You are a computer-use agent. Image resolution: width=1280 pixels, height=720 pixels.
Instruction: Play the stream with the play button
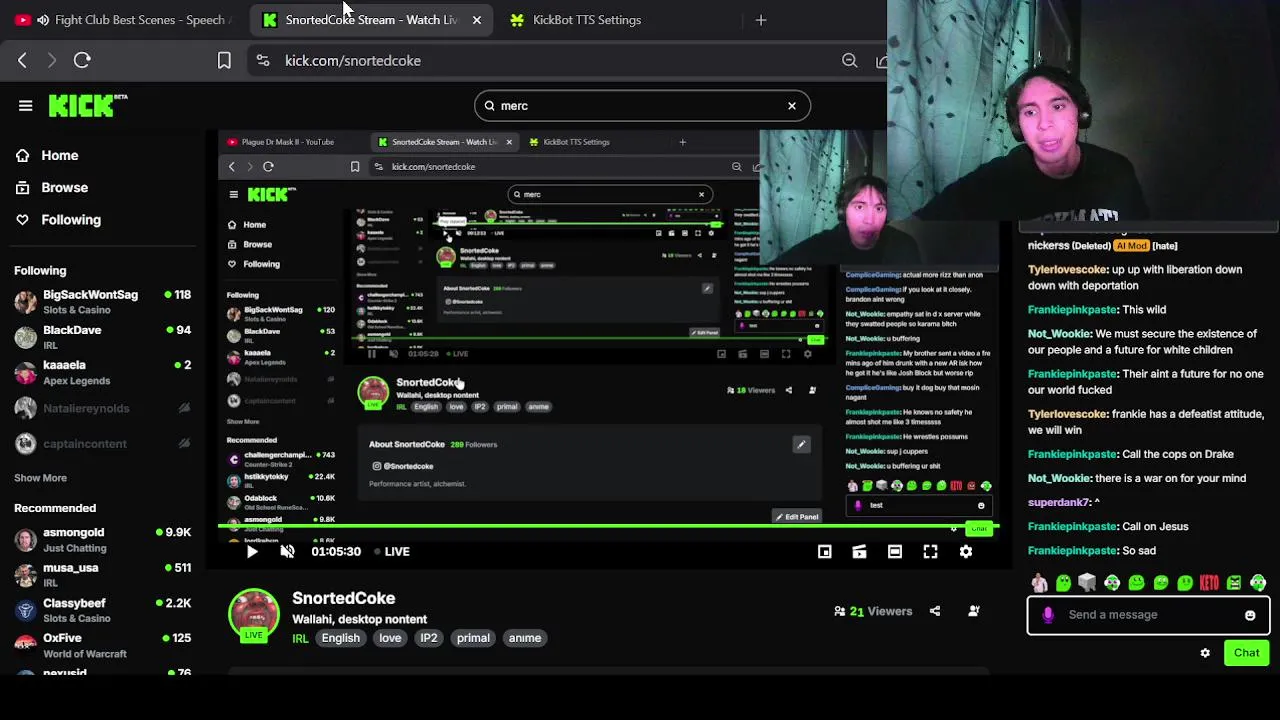(252, 551)
